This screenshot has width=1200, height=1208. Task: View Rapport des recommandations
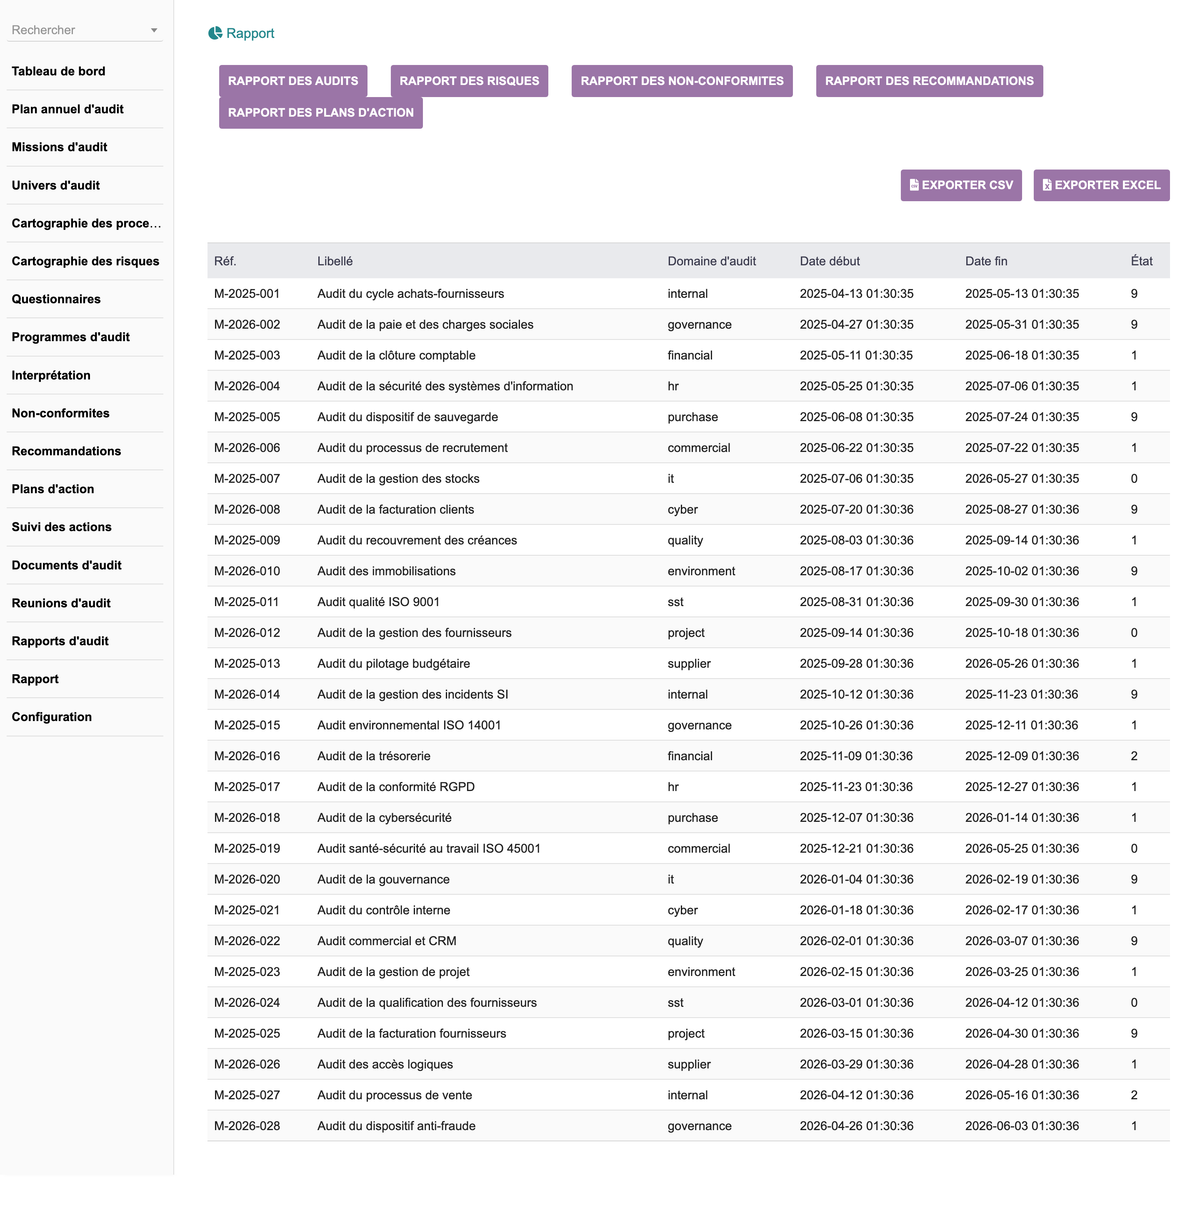tap(929, 81)
